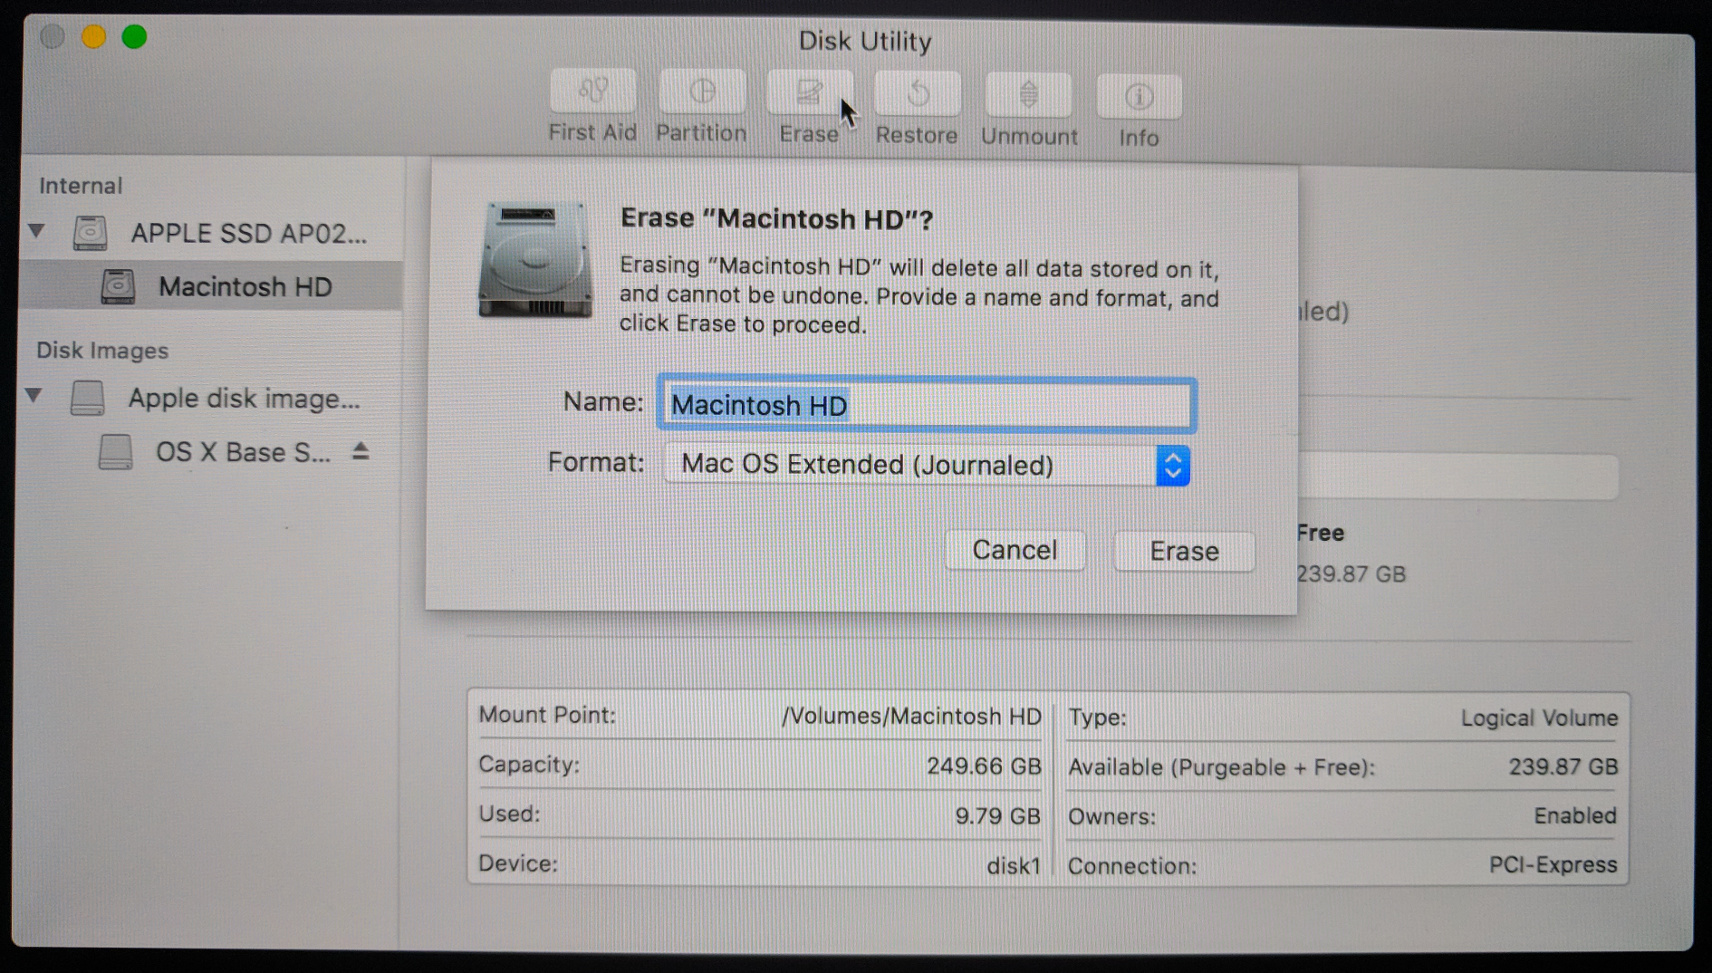The width and height of the screenshot is (1712, 973).
Task: Click the PCI-Express connection value
Action: click(x=1553, y=865)
